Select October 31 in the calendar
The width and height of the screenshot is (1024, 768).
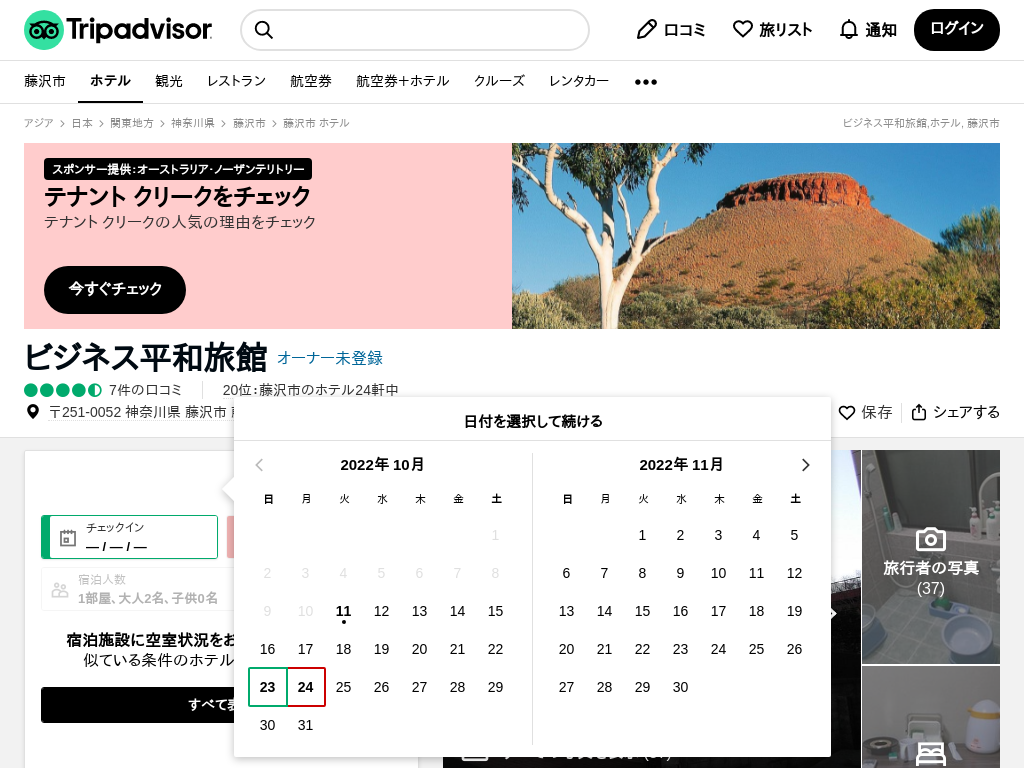click(x=306, y=725)
